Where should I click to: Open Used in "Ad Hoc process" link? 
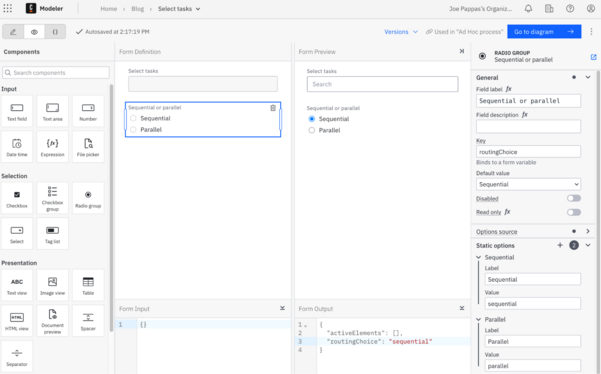pyautogui.click(x=464, y=32)
